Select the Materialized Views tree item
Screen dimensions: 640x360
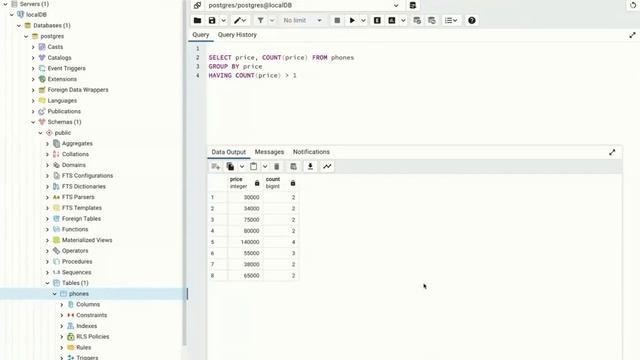click(x=87, y=240)
